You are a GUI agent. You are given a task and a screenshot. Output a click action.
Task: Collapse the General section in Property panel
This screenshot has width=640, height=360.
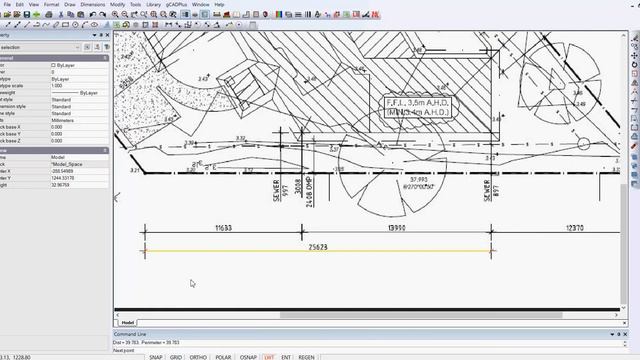click(x=105, y=58)
